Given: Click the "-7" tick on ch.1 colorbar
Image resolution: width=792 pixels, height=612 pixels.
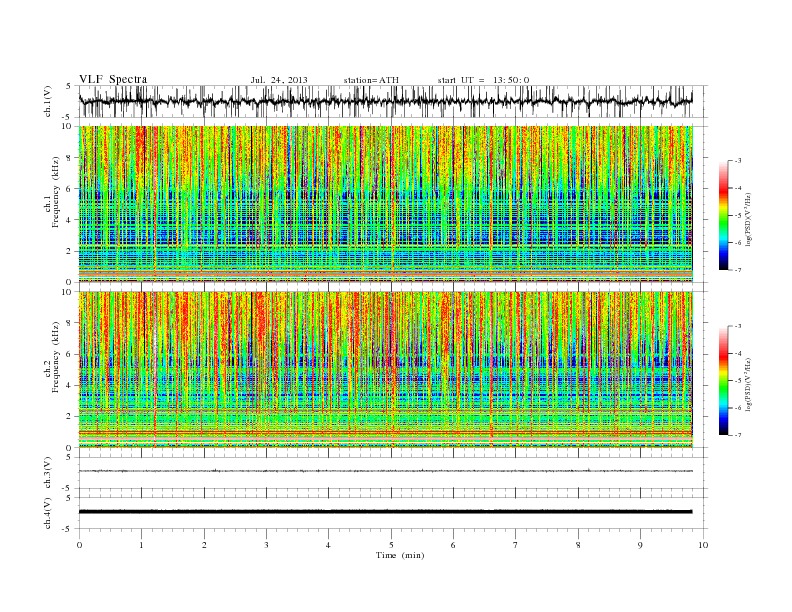Looking at the screenshot, I should (x=738, y=270).
